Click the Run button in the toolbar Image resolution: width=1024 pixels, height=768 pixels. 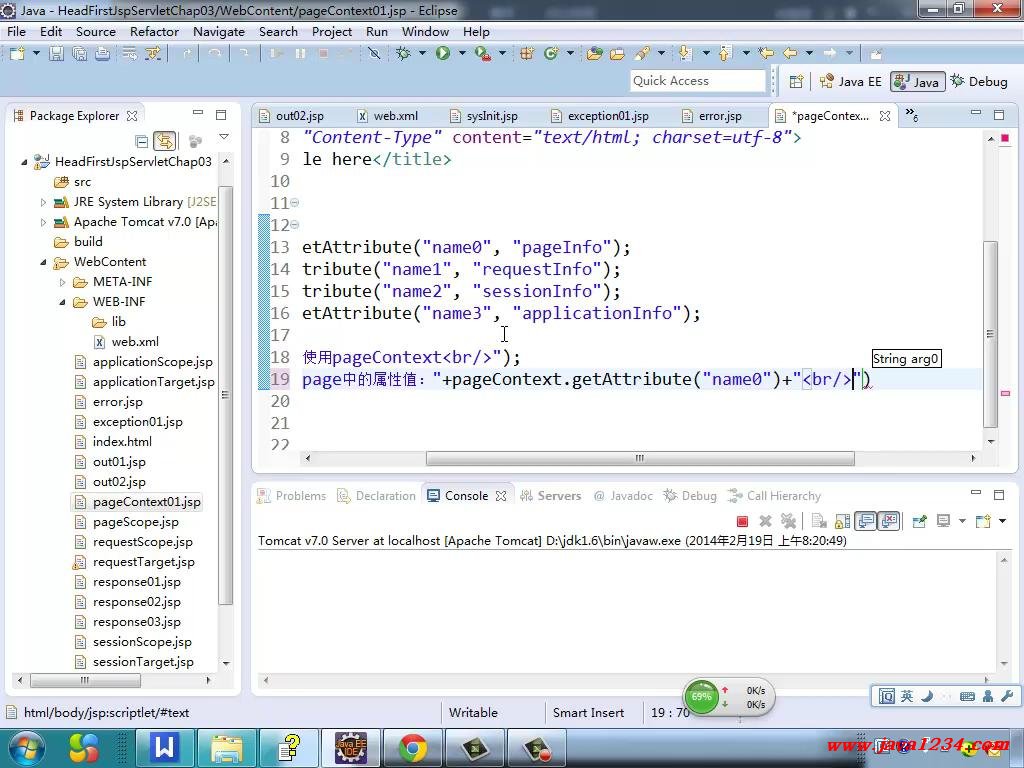pyautogui.click(x=442, y=54)
